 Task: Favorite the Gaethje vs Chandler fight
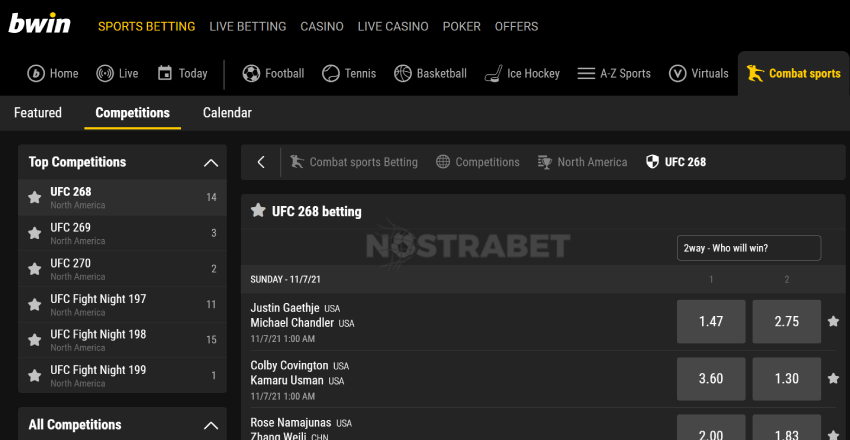(833, 321)
